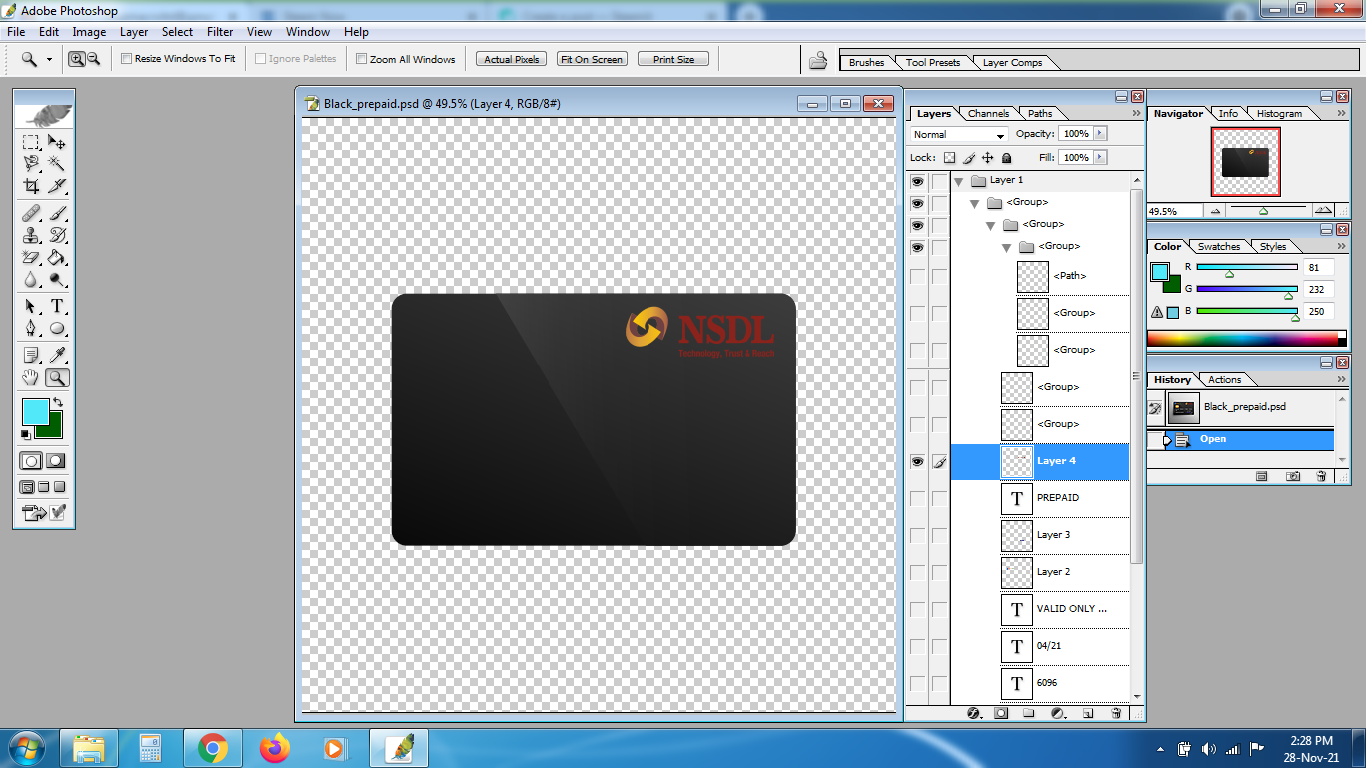This screenshot has height=768, width=1366.
Task: Select the Paint Bucket tool
Action: [x=57, y=258]
